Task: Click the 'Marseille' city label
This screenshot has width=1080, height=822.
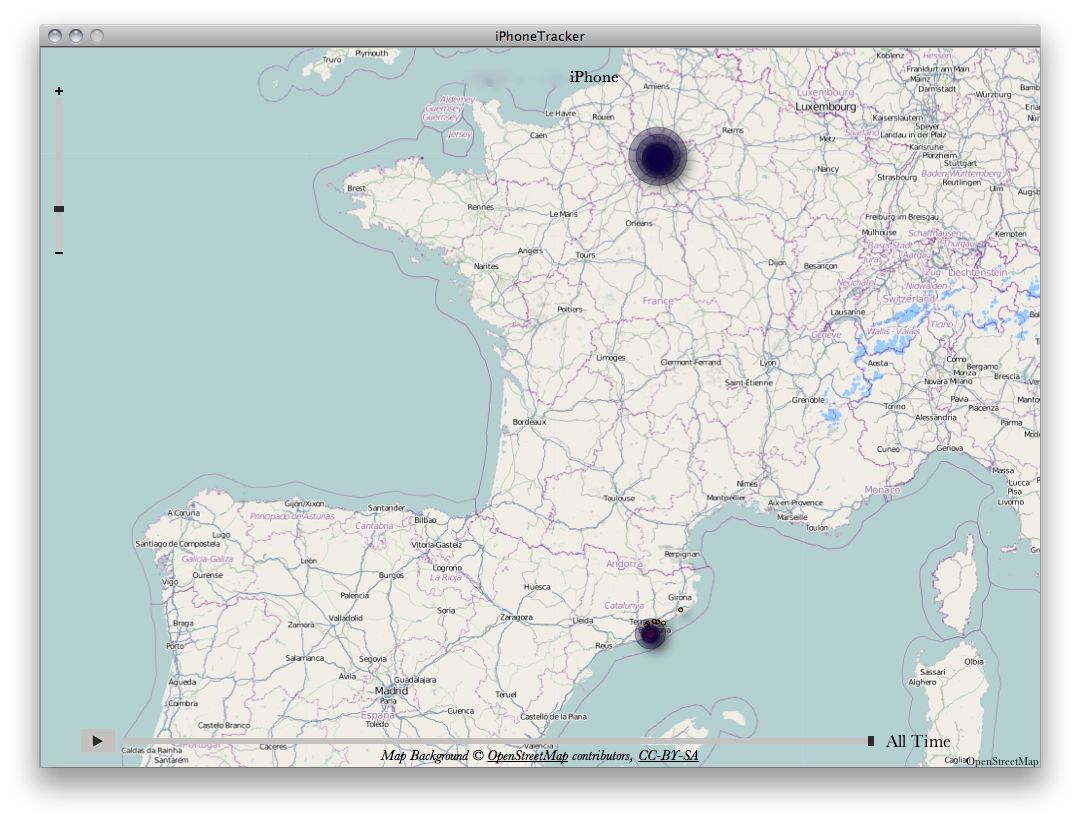Action: pos(792,517)
